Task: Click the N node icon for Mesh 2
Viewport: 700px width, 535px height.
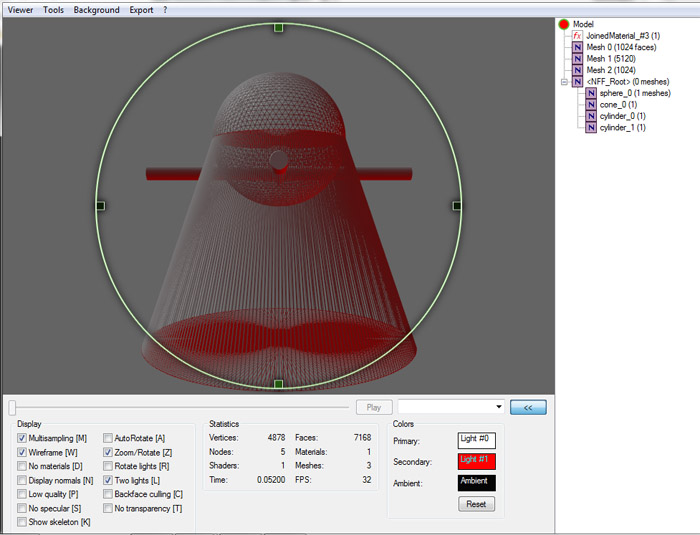Action: pos(577,70)
